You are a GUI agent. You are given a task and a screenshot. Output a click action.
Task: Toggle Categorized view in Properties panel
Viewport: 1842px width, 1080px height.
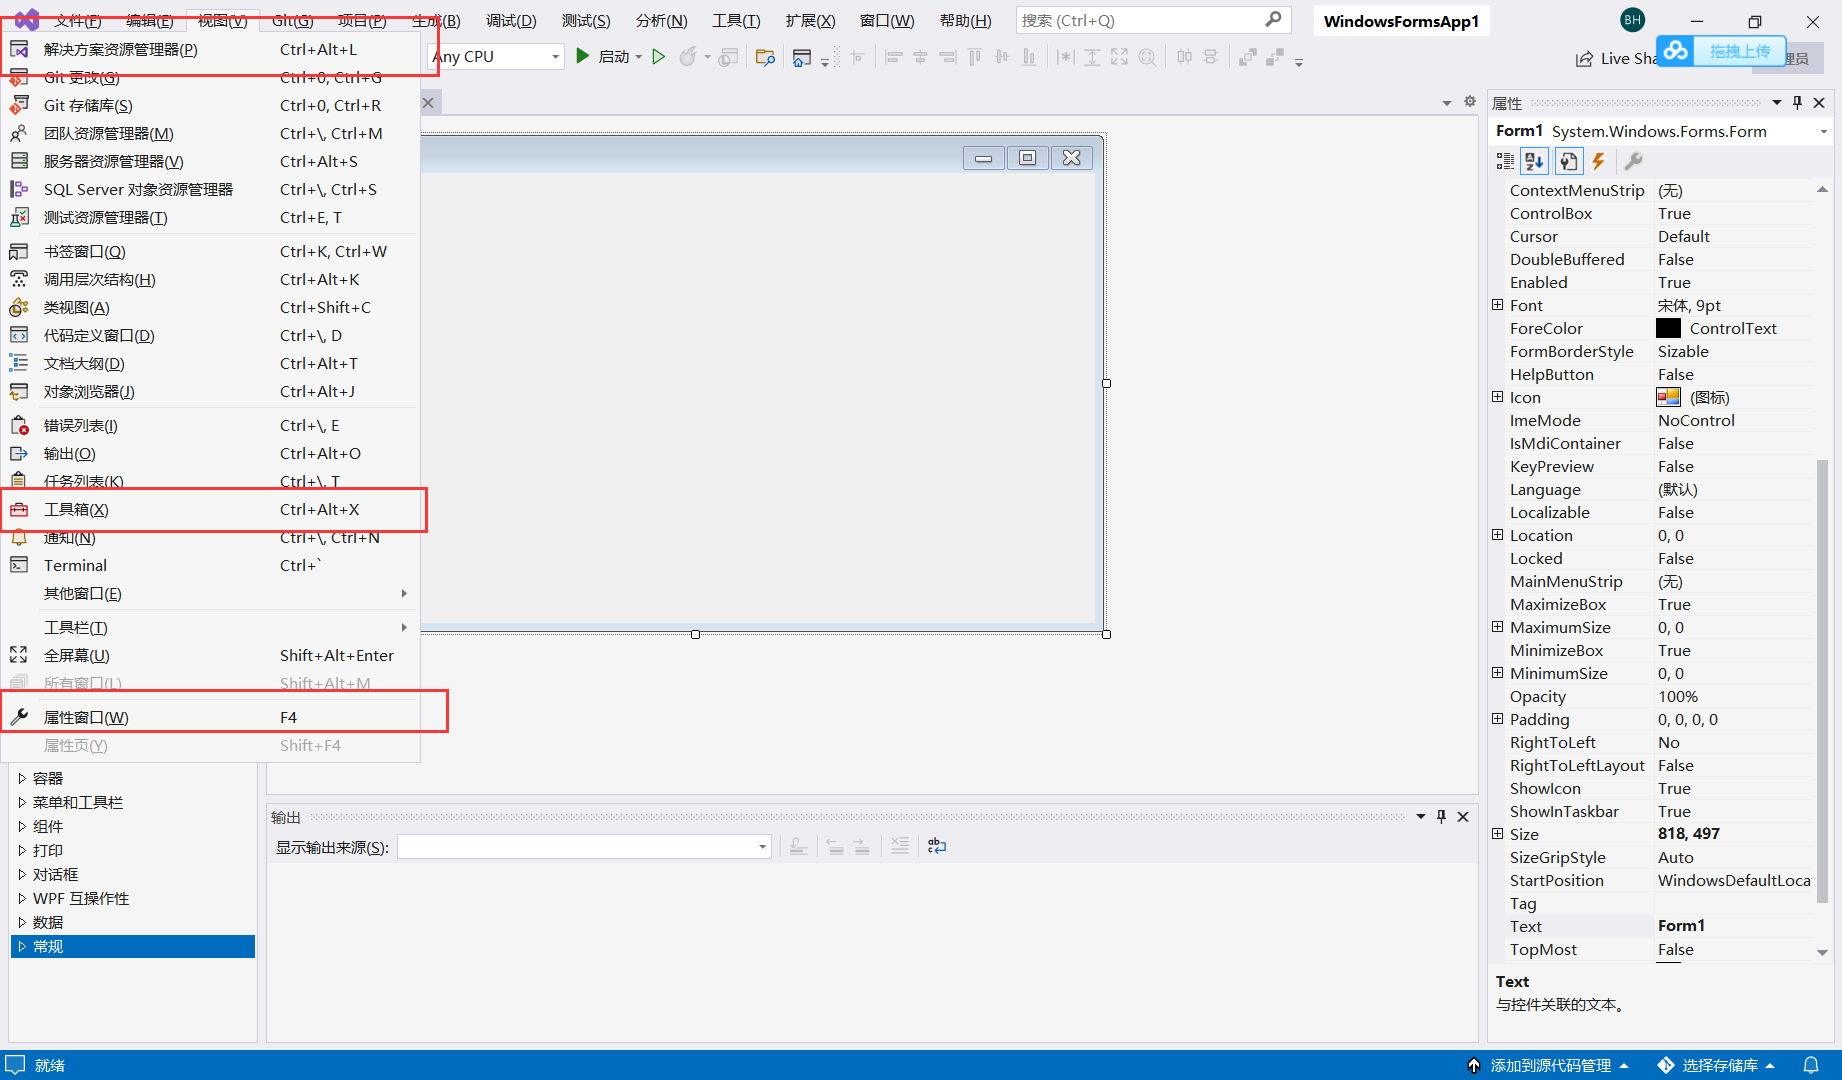pos(1505,161)
